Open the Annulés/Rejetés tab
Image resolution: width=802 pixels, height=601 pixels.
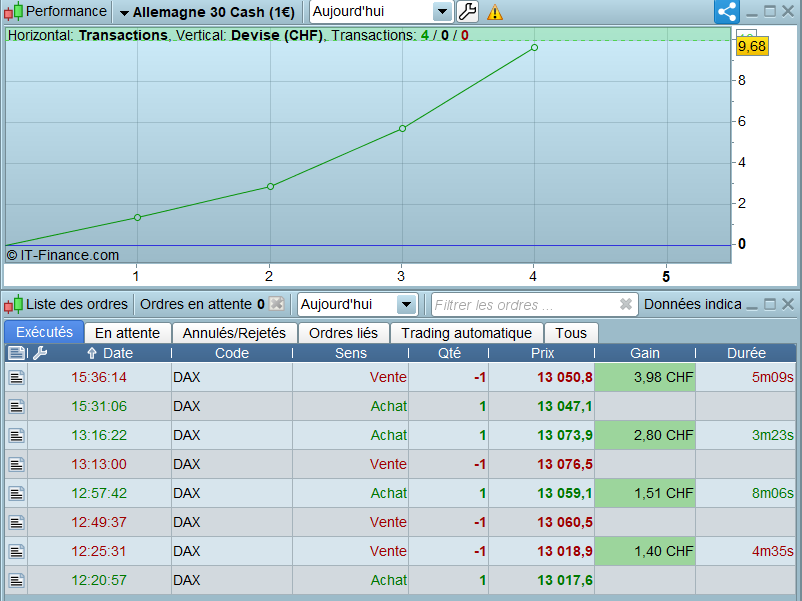pos(234,333)
